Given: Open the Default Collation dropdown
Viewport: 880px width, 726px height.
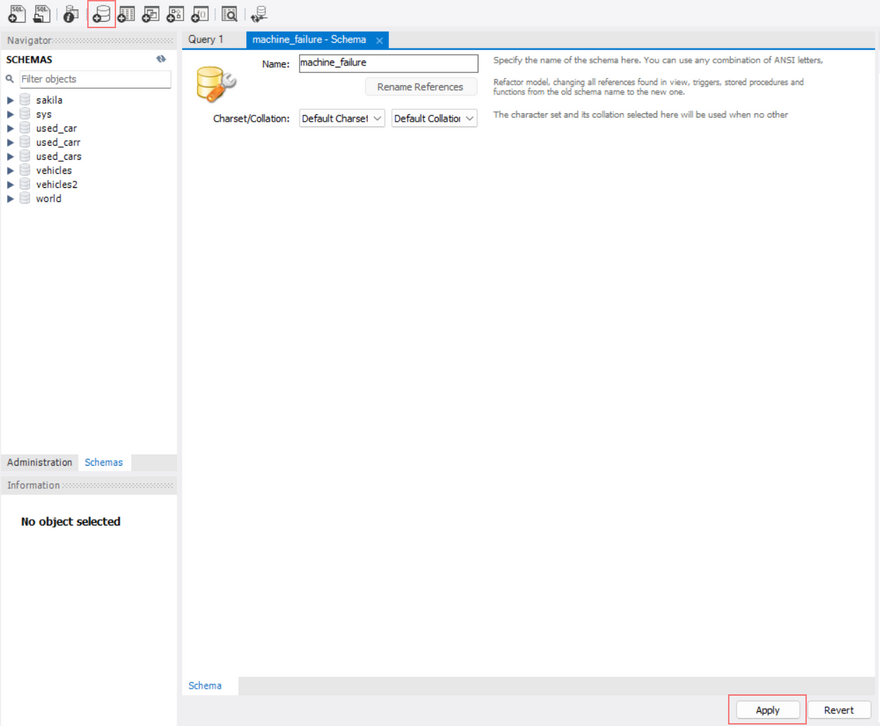Looking at the screenshot, I should 434,118.
